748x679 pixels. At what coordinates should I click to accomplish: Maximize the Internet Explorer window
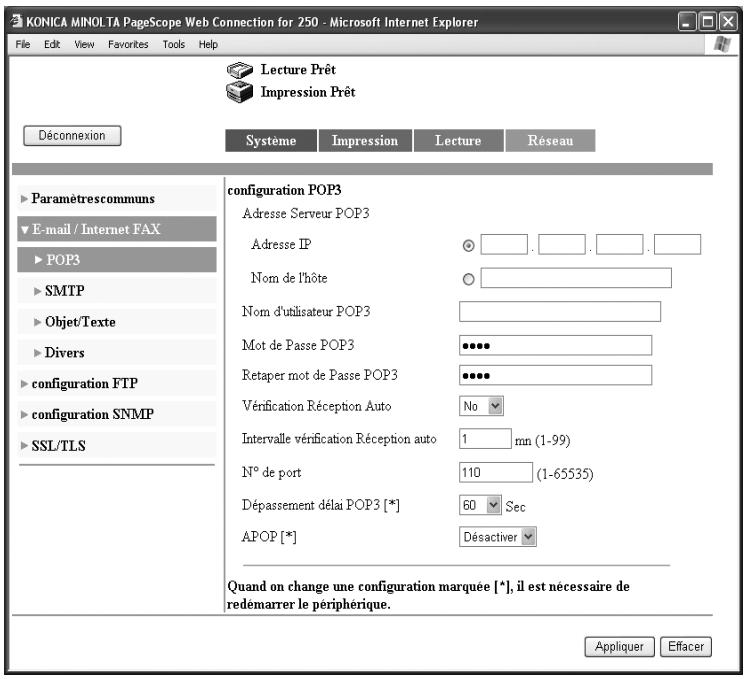(x=707, y=21)
